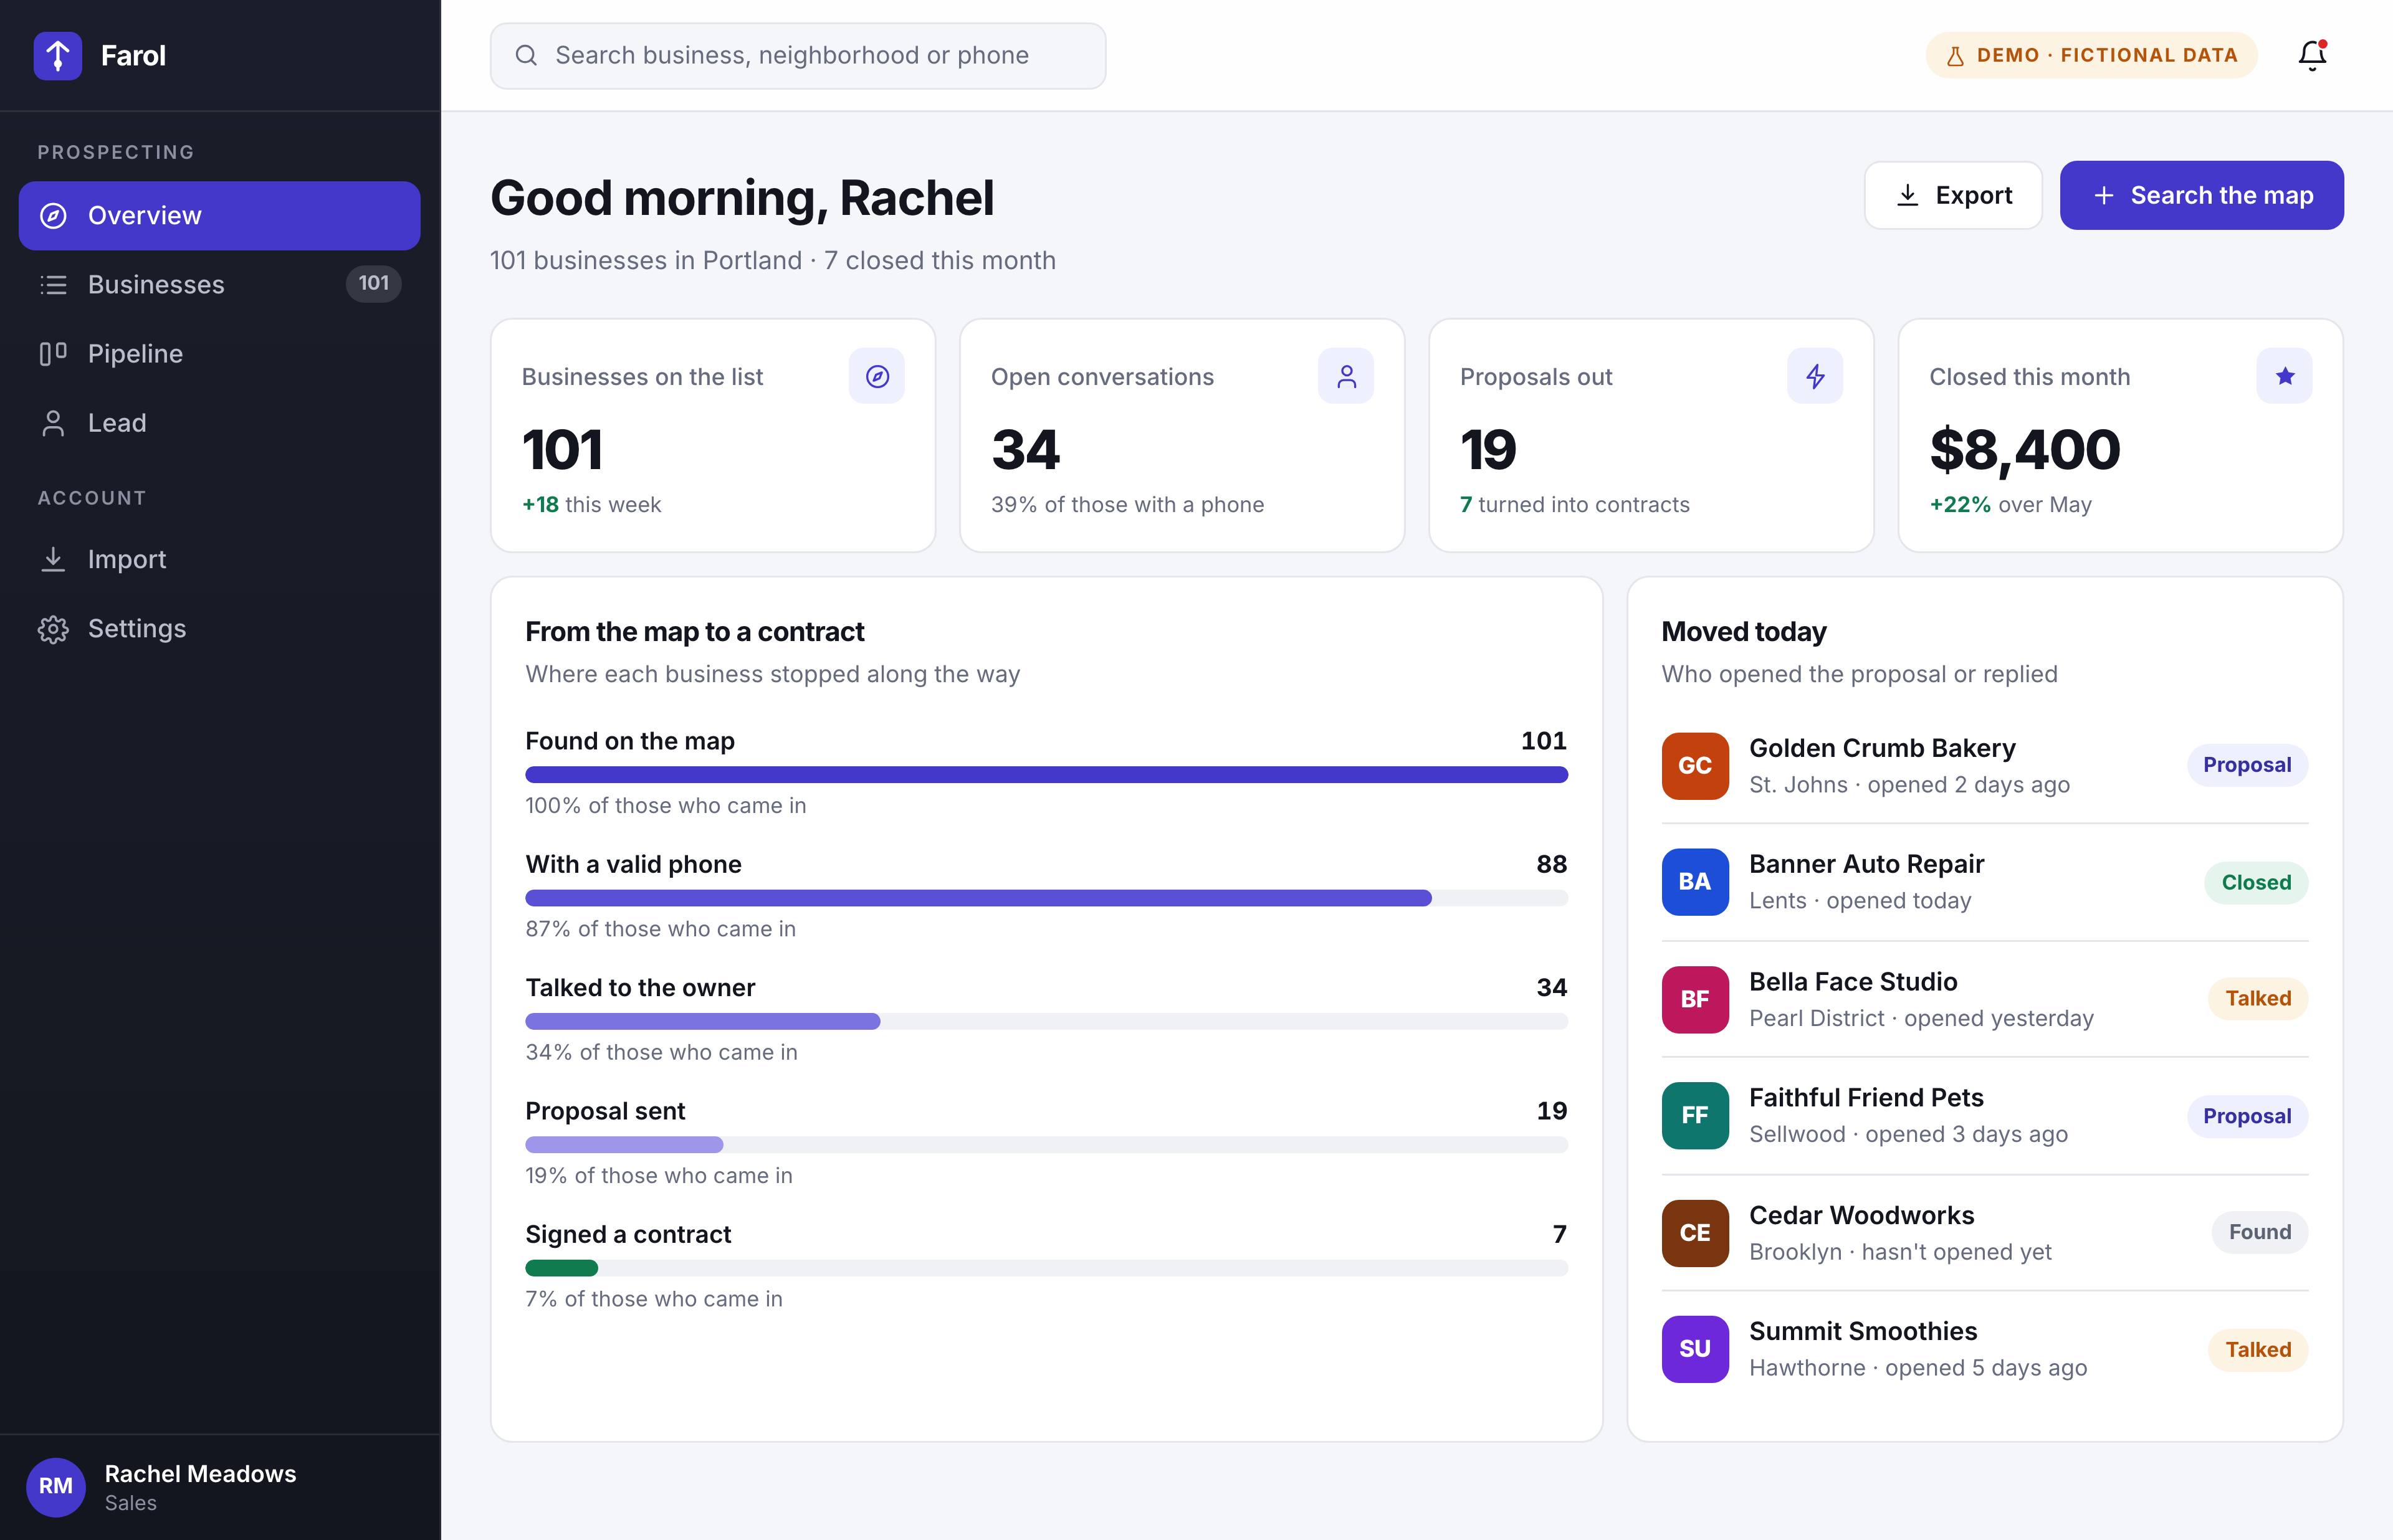Click the GC avatar for Golden Crumb Bakery
The width and height of the screenshot is (2393, 1540).
coord(1695,766)
